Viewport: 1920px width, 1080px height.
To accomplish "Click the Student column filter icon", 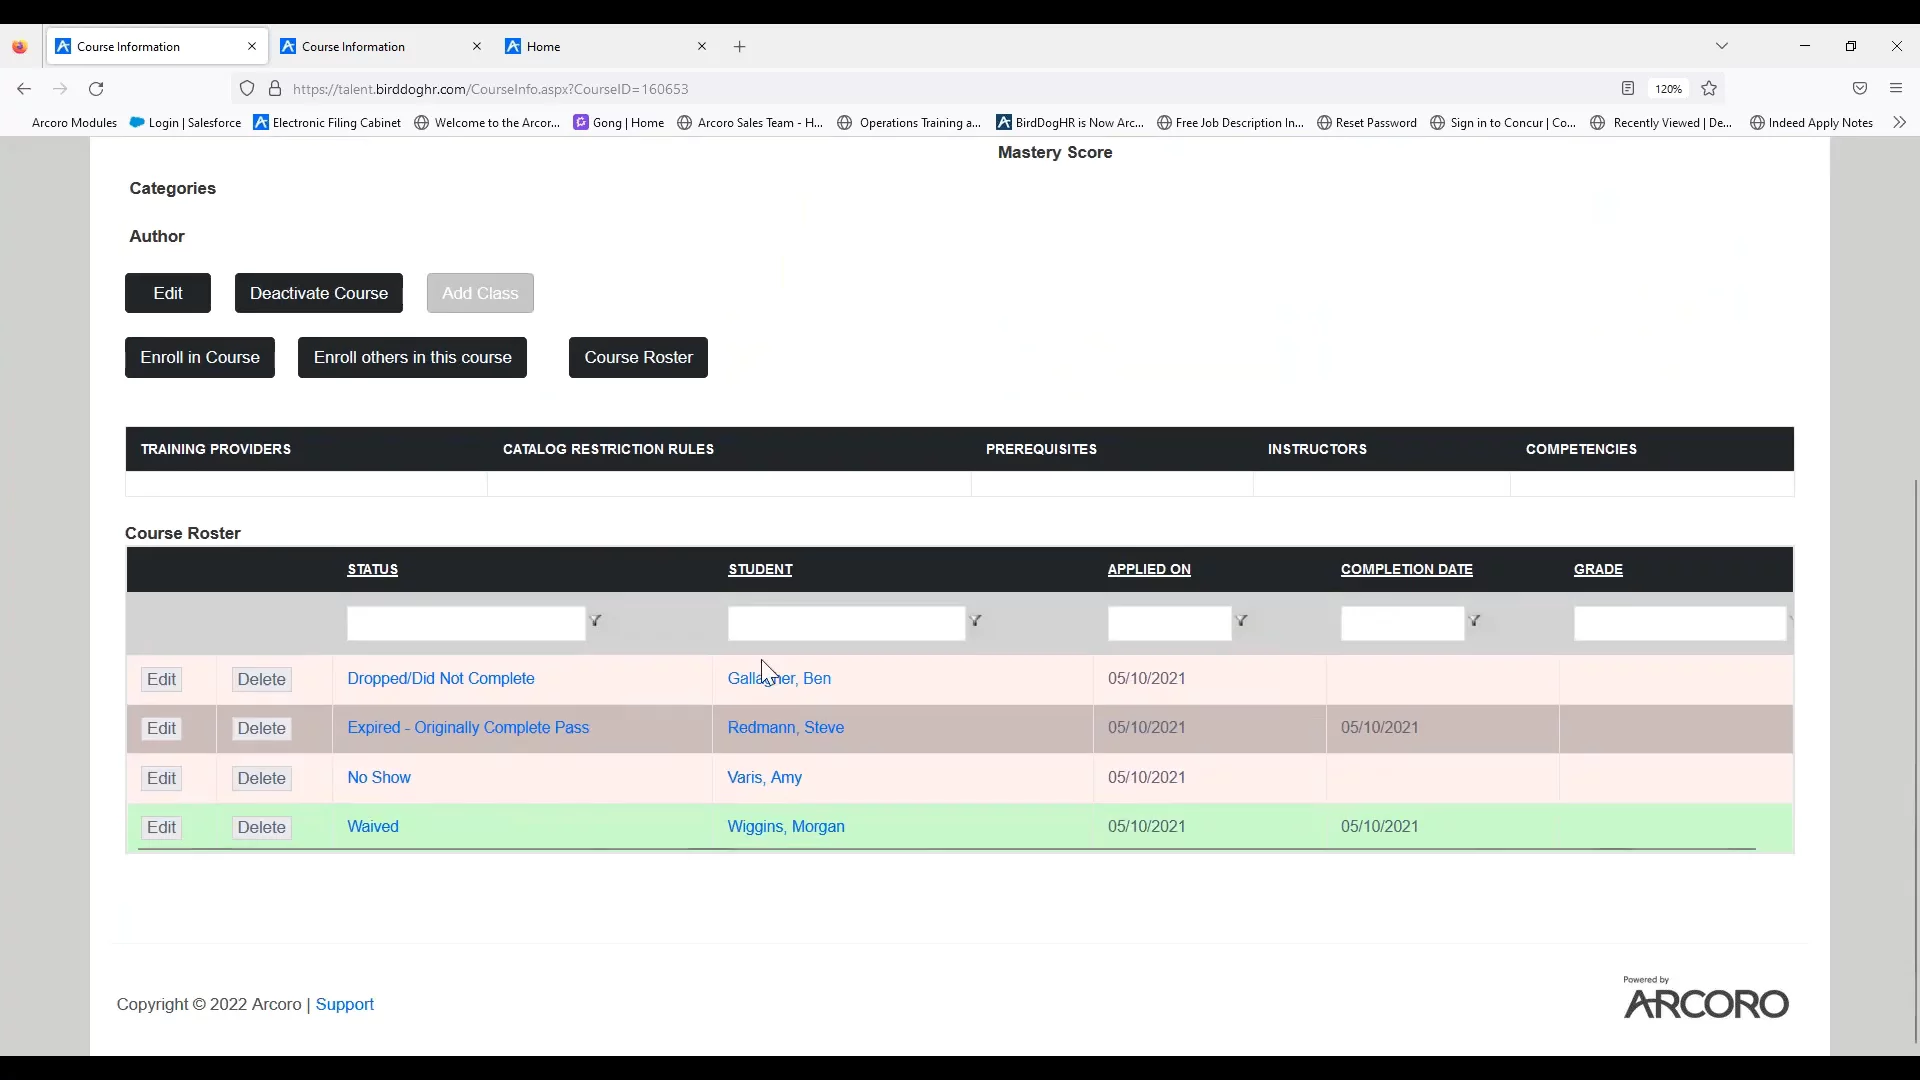I will [x=975, y=621].
